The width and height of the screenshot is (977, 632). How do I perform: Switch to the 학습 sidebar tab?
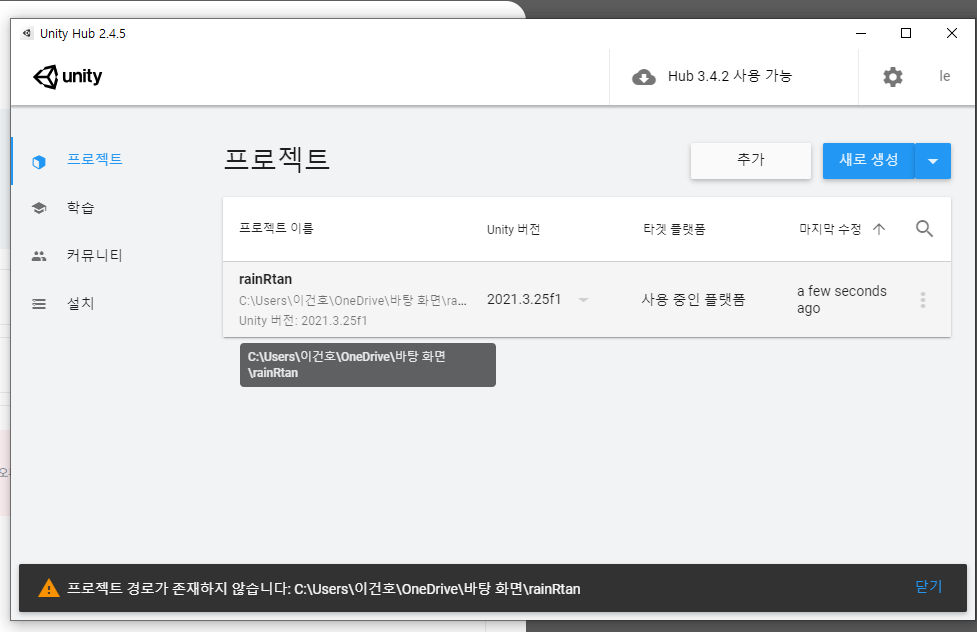pos(80,208)
